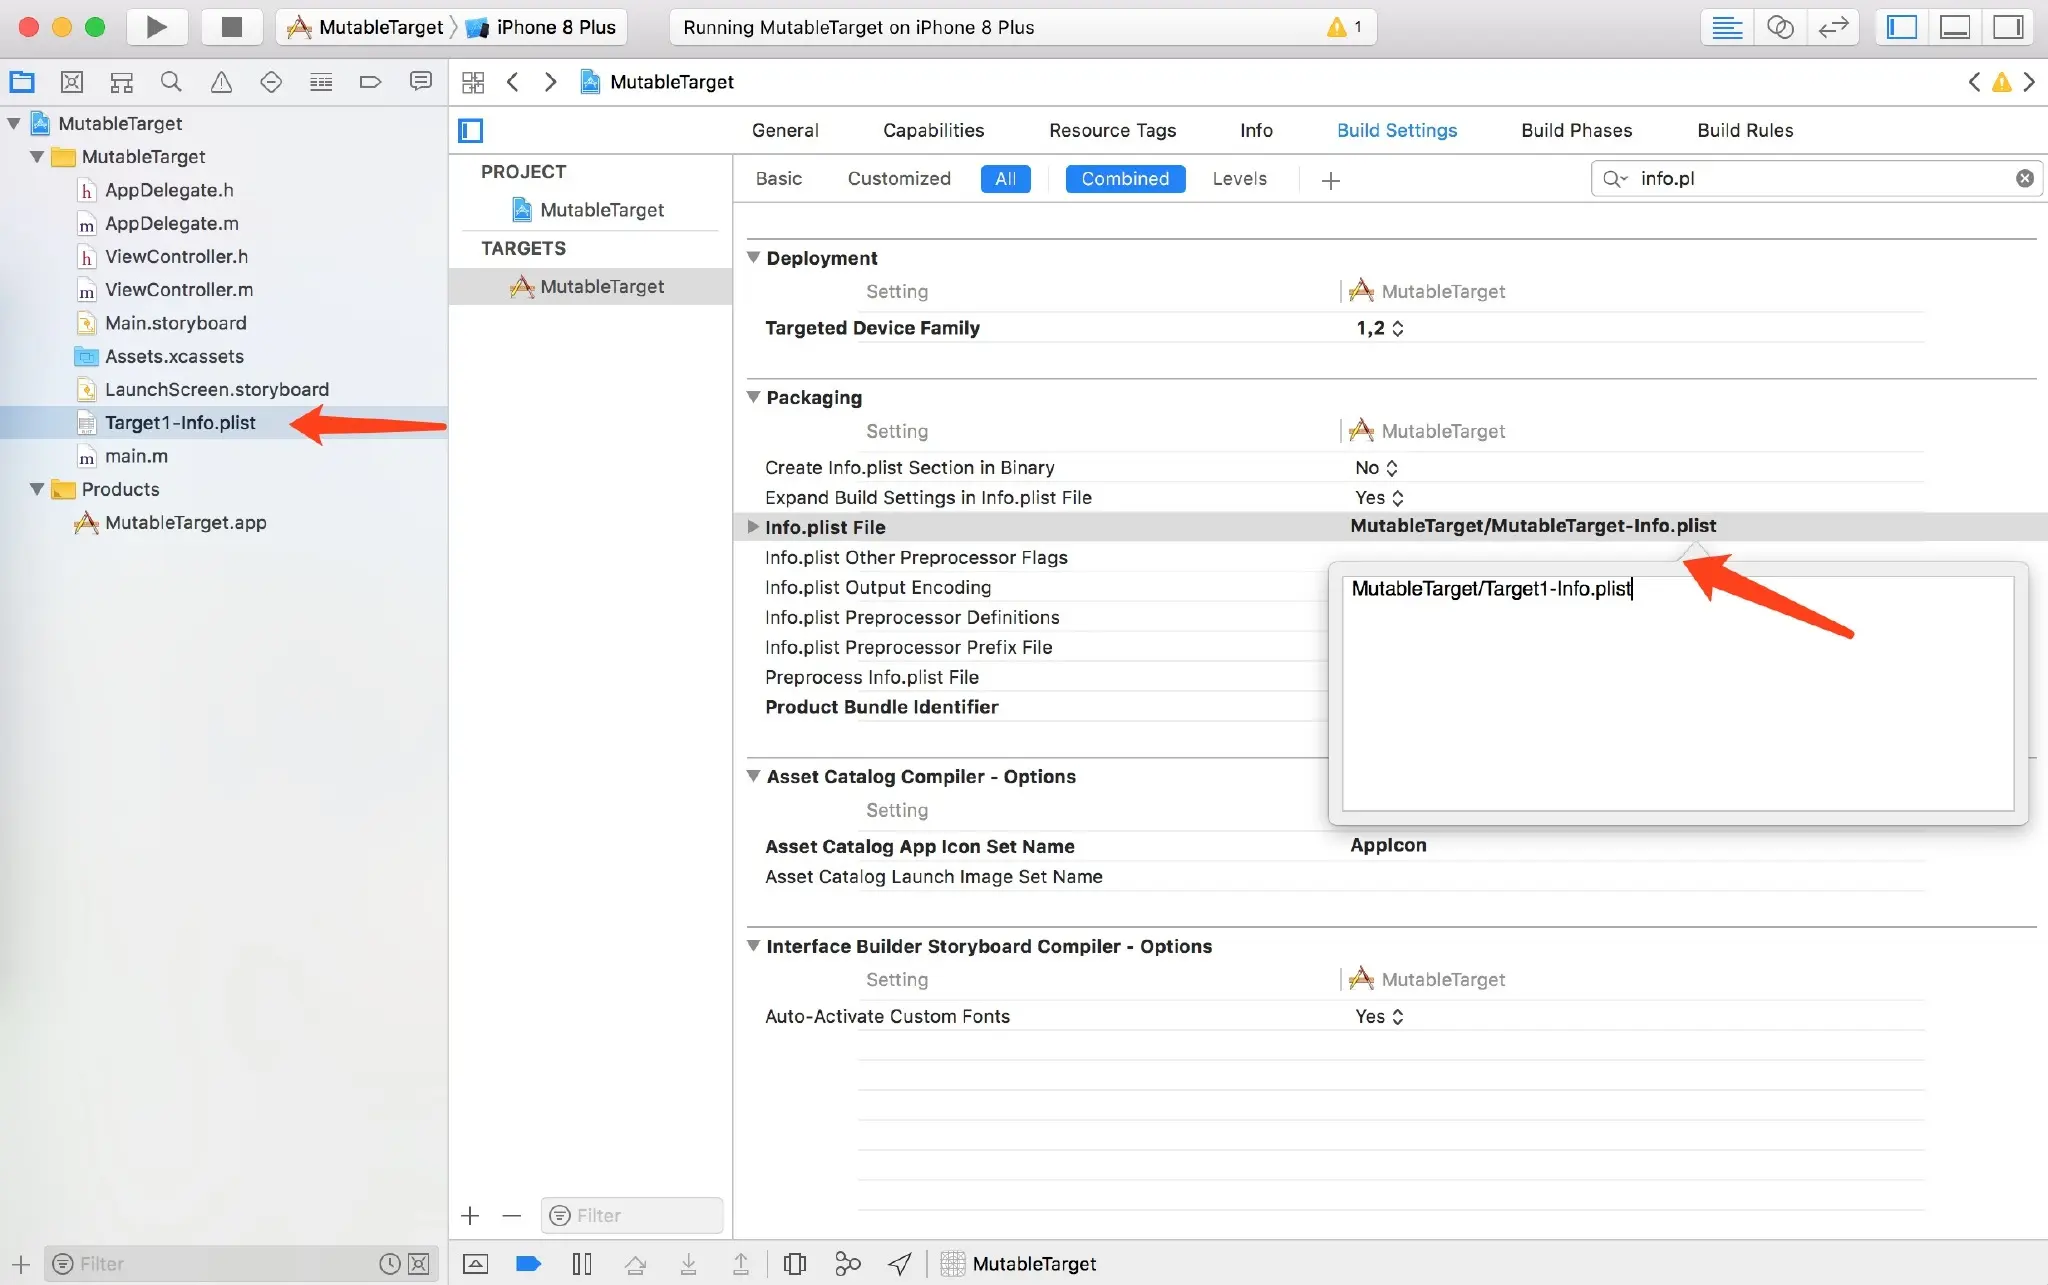The width and height of the screenshot is (2048, 1285).
Task: Collapse the MutableTarget project root
Action: click(14, 123)
